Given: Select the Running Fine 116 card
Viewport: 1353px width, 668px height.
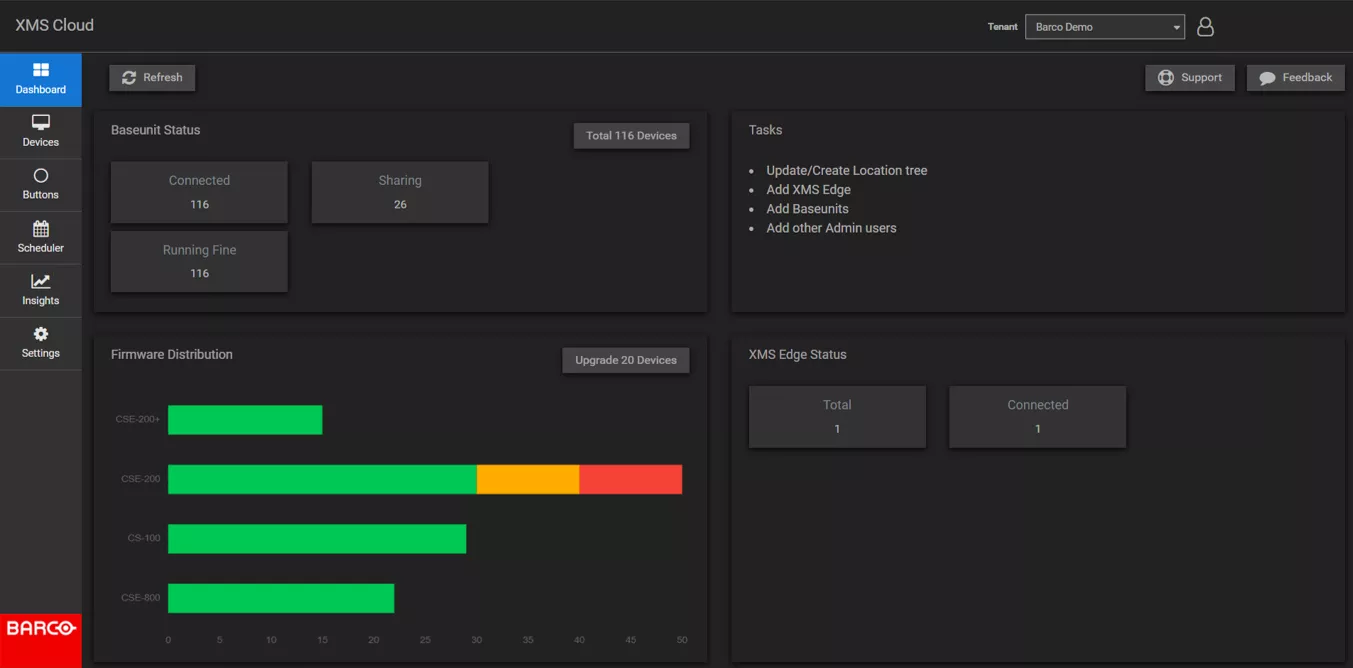Looking at the screenshot, I should (199, 261).
